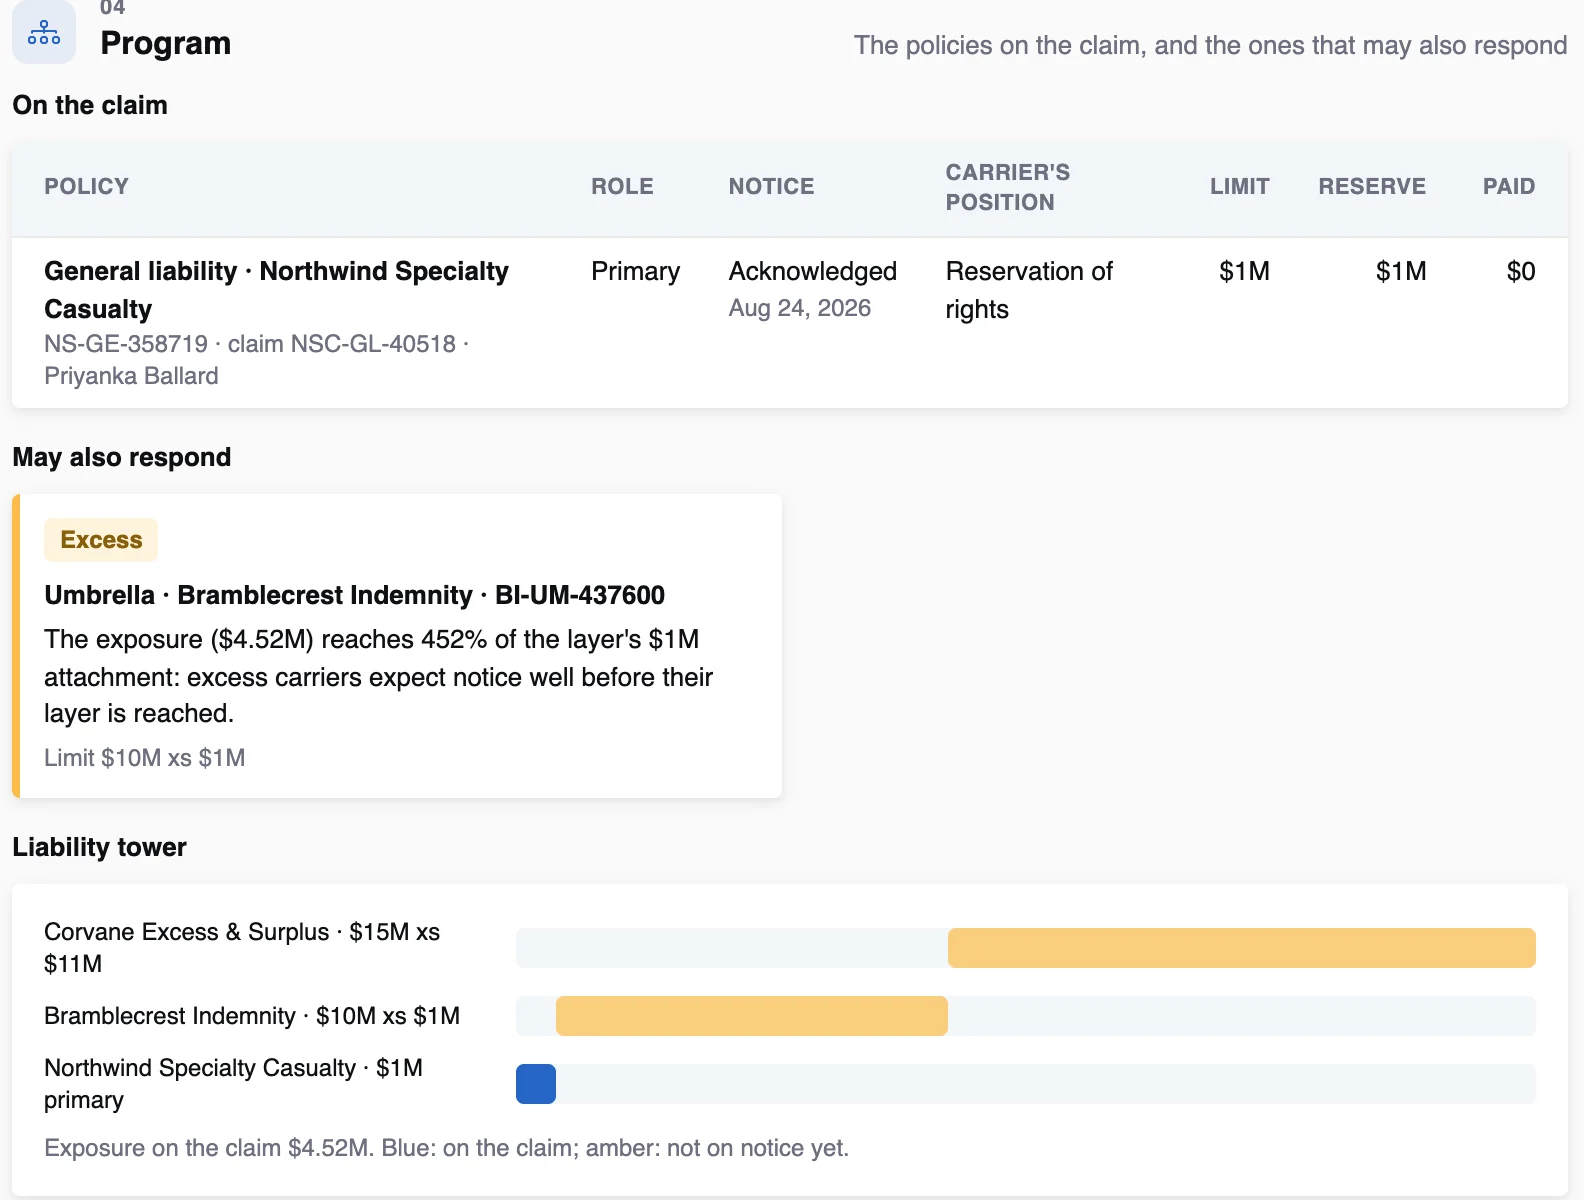1584x1200 pixels.
Task: Click the exposure explanation paragraph in Excess card
Action: click(378, 676)
